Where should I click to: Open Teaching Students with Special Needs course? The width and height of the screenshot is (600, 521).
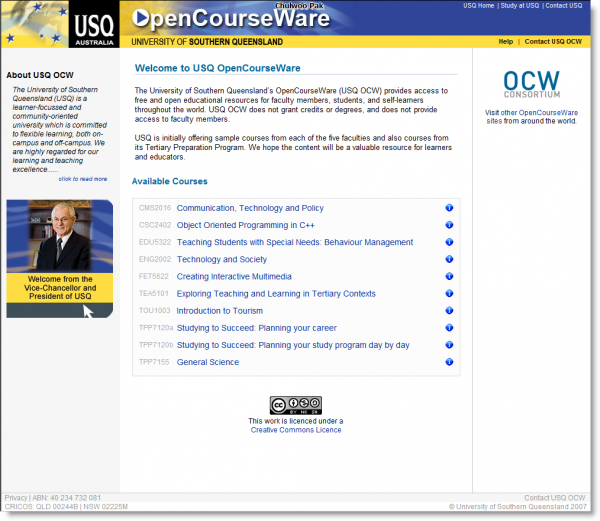(x=294, y=242)
